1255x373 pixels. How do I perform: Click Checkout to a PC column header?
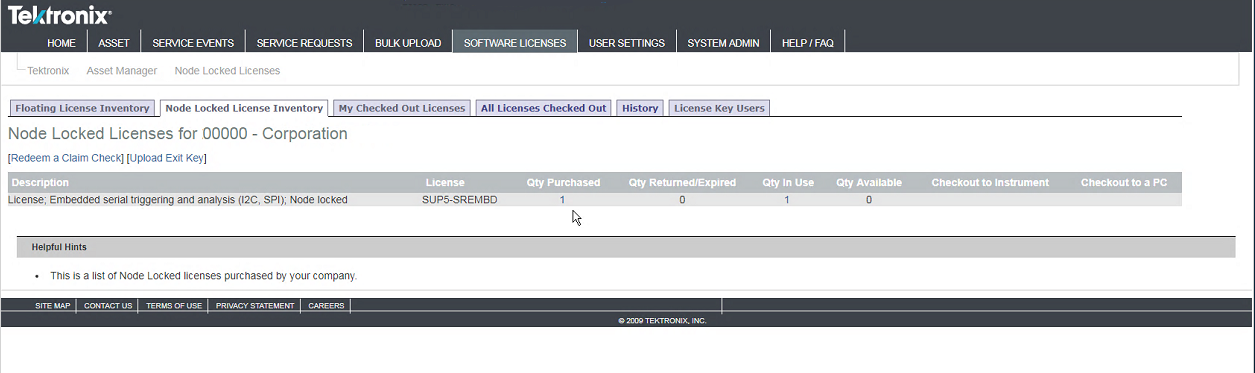(x=1124, y=183)
